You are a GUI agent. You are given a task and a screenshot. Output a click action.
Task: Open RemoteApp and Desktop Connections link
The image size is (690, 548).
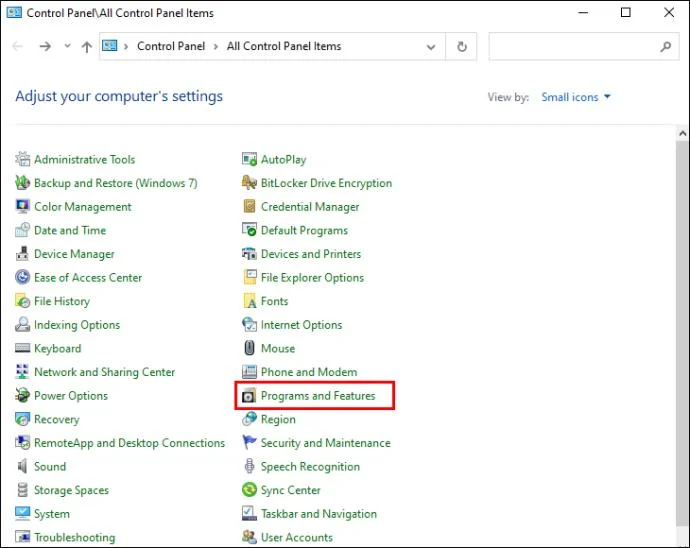(x=129, y=443)
